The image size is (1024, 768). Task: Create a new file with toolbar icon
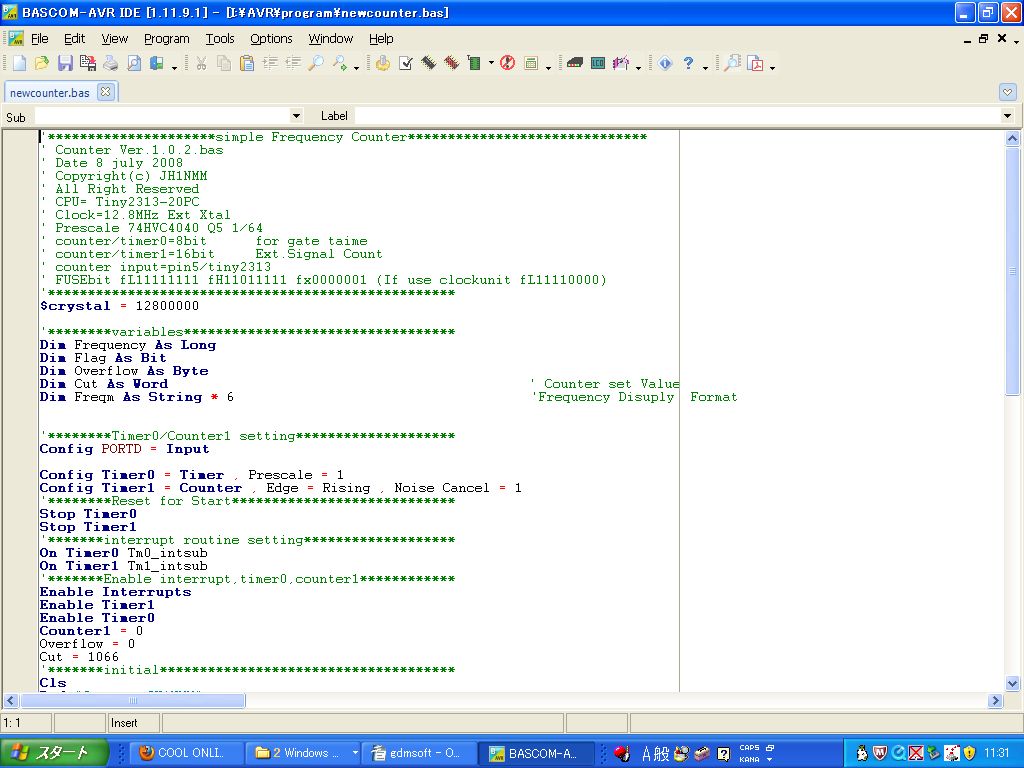20,63
